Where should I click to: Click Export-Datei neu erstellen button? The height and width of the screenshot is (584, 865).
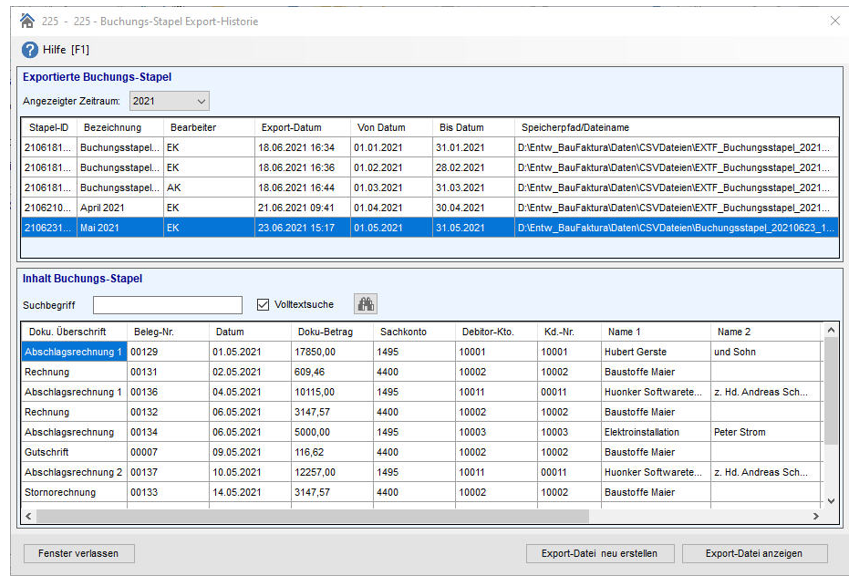pos(600,553)
